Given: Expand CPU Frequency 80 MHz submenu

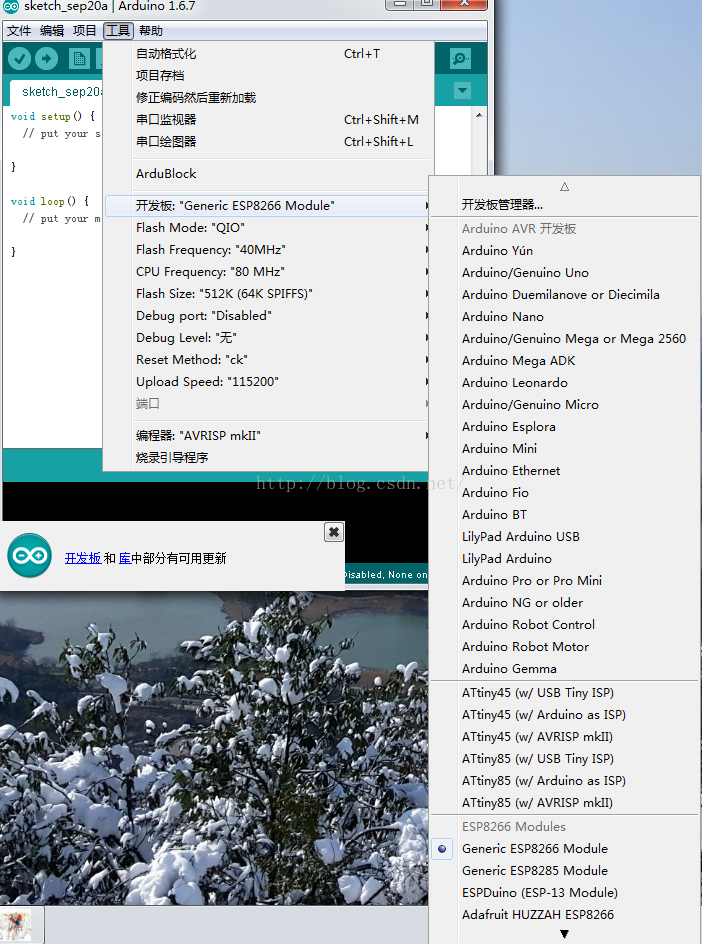Looking at the screenshot, I should coord(268,272).
